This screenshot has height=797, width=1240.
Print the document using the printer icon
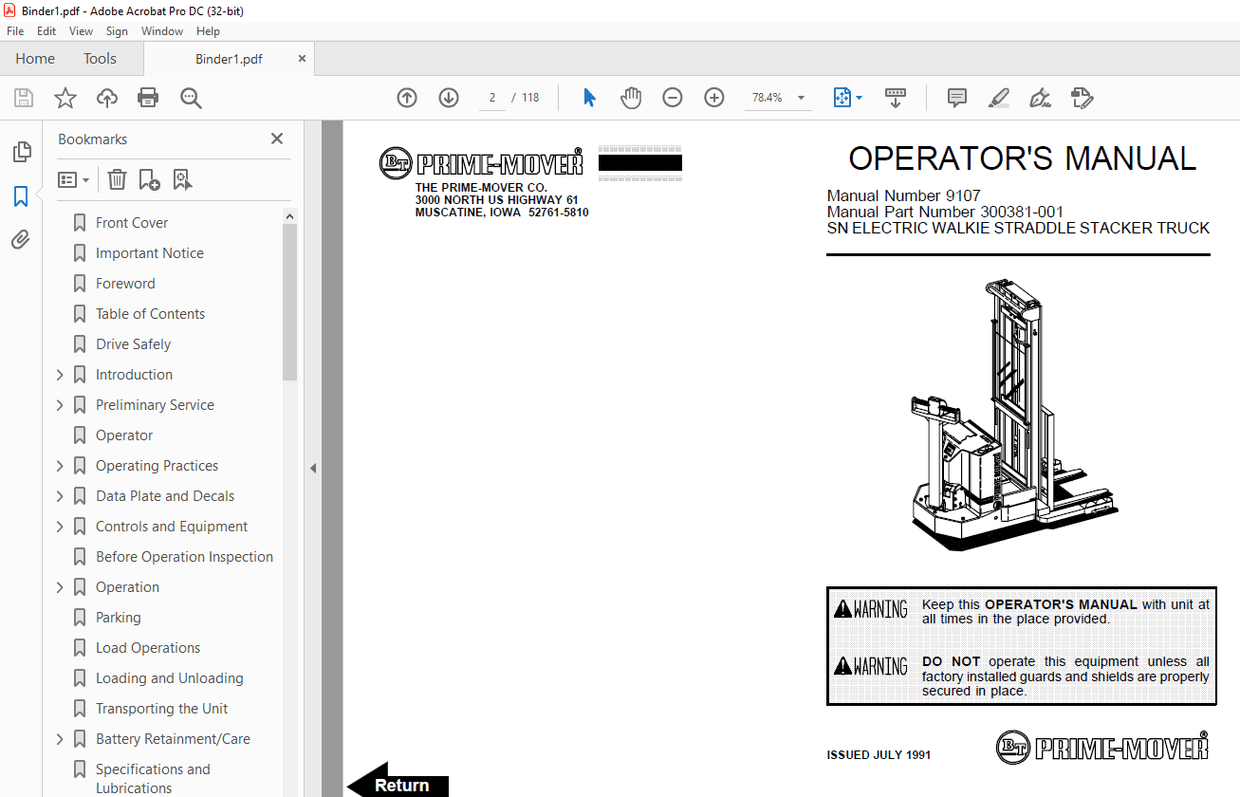pyautogui.click(x=148, y=97)
